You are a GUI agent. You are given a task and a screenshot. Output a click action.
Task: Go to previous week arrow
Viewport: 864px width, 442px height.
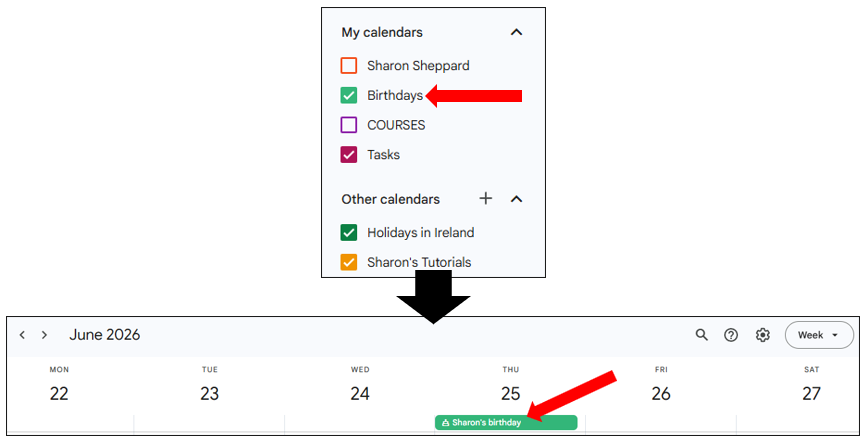(22, 335)
